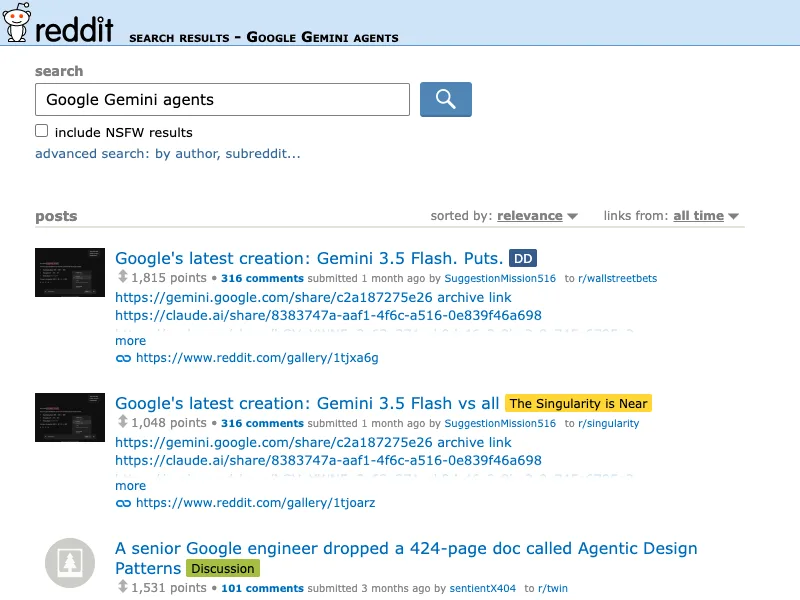Go to r/twin subreddit
800x600 pixels.
coord(553,588)
